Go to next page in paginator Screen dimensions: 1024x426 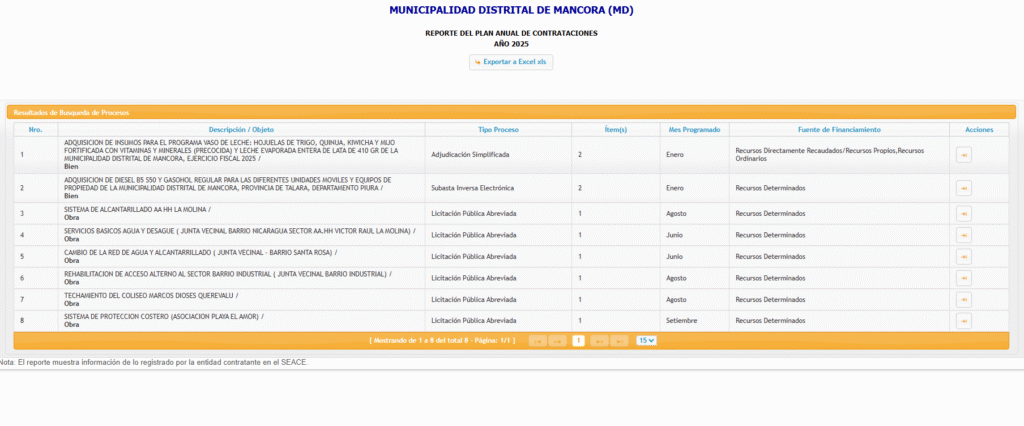pyautogui.click(x=599, y=340)
